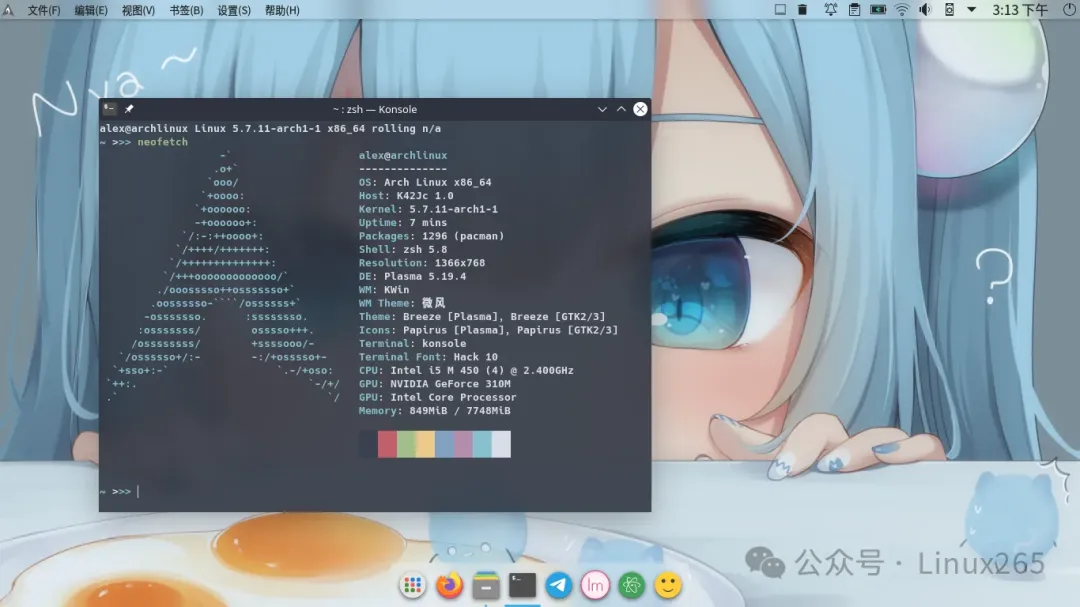
Task: Click the 3:13 下午 clock
Action: pos(1019,10)
